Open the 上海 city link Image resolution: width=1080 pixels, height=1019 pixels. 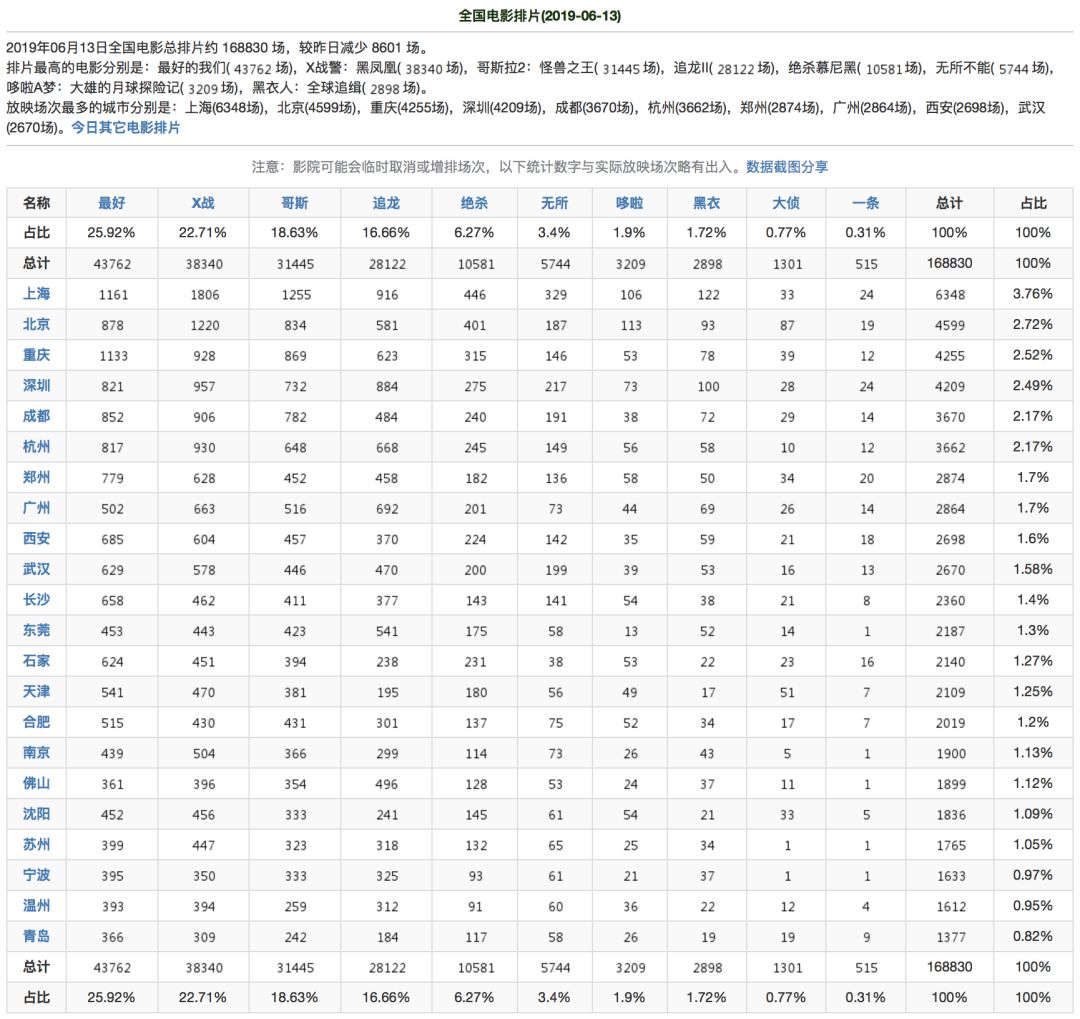(37, 294)
